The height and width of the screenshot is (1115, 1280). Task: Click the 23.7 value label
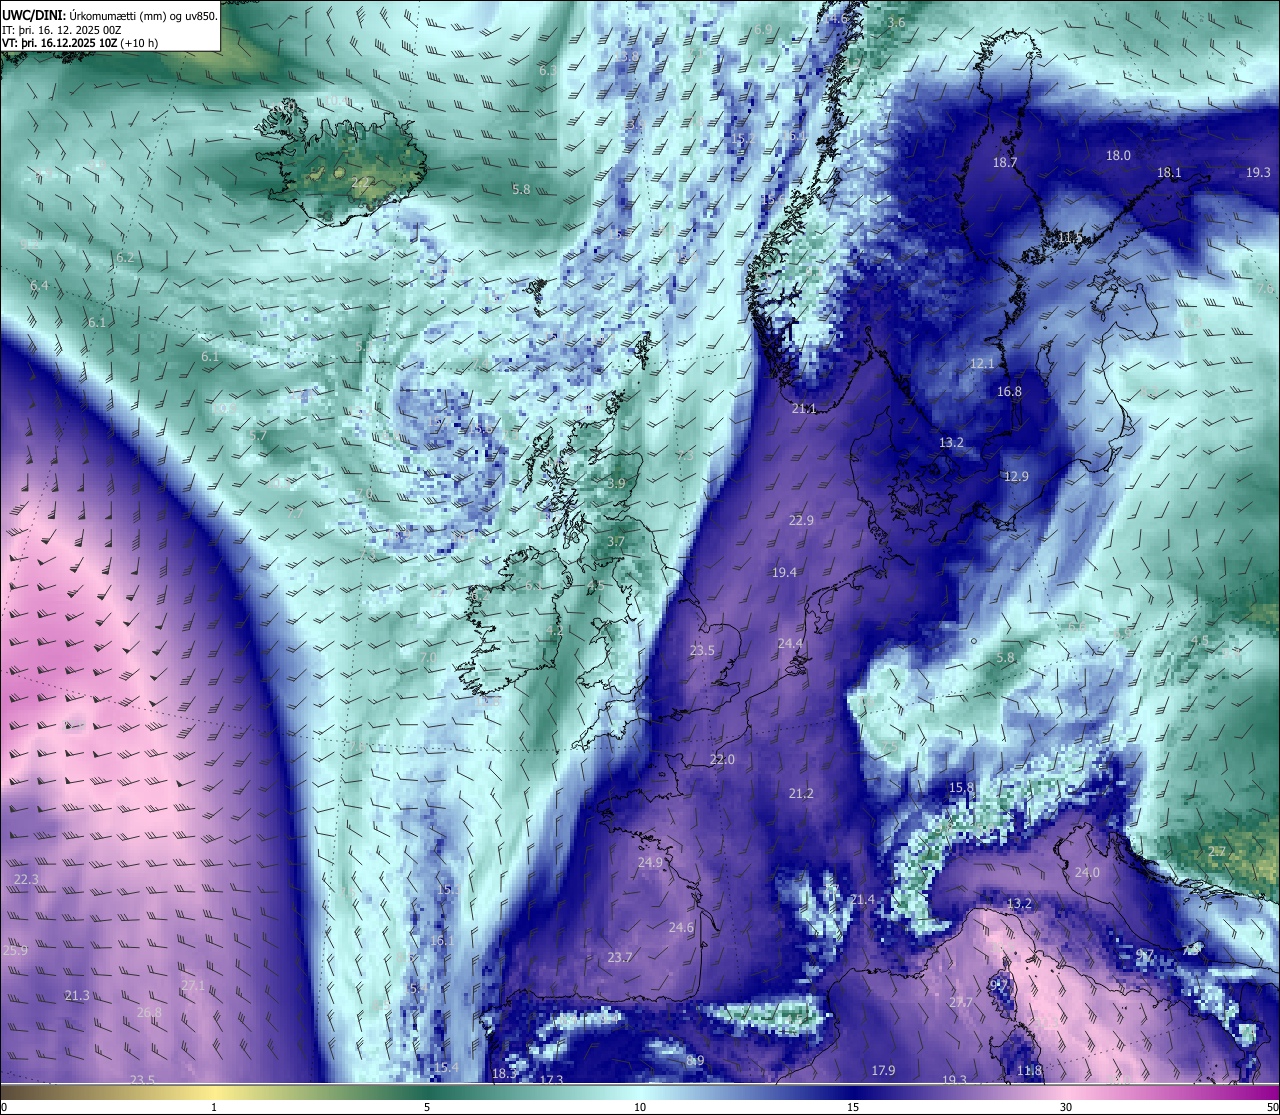(620, 957)
